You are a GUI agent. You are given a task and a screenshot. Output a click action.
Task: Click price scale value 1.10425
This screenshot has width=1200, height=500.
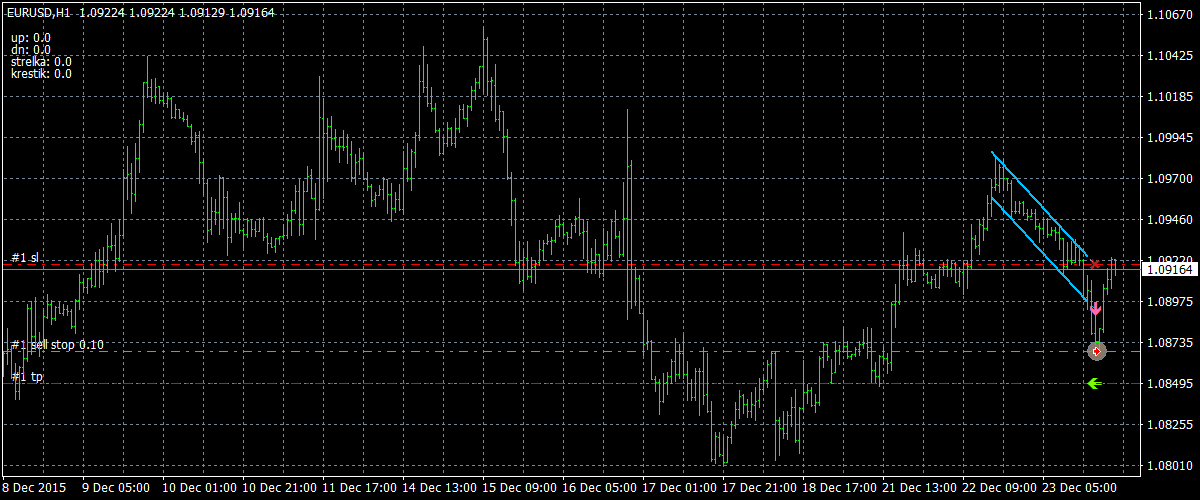1170,56
